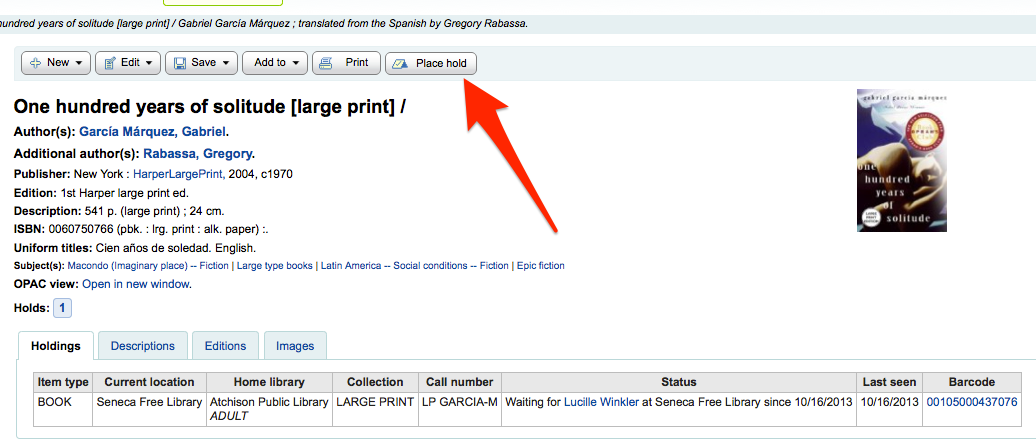Switch to the Editions tab

pyautogui.click(x=225, y=346)
